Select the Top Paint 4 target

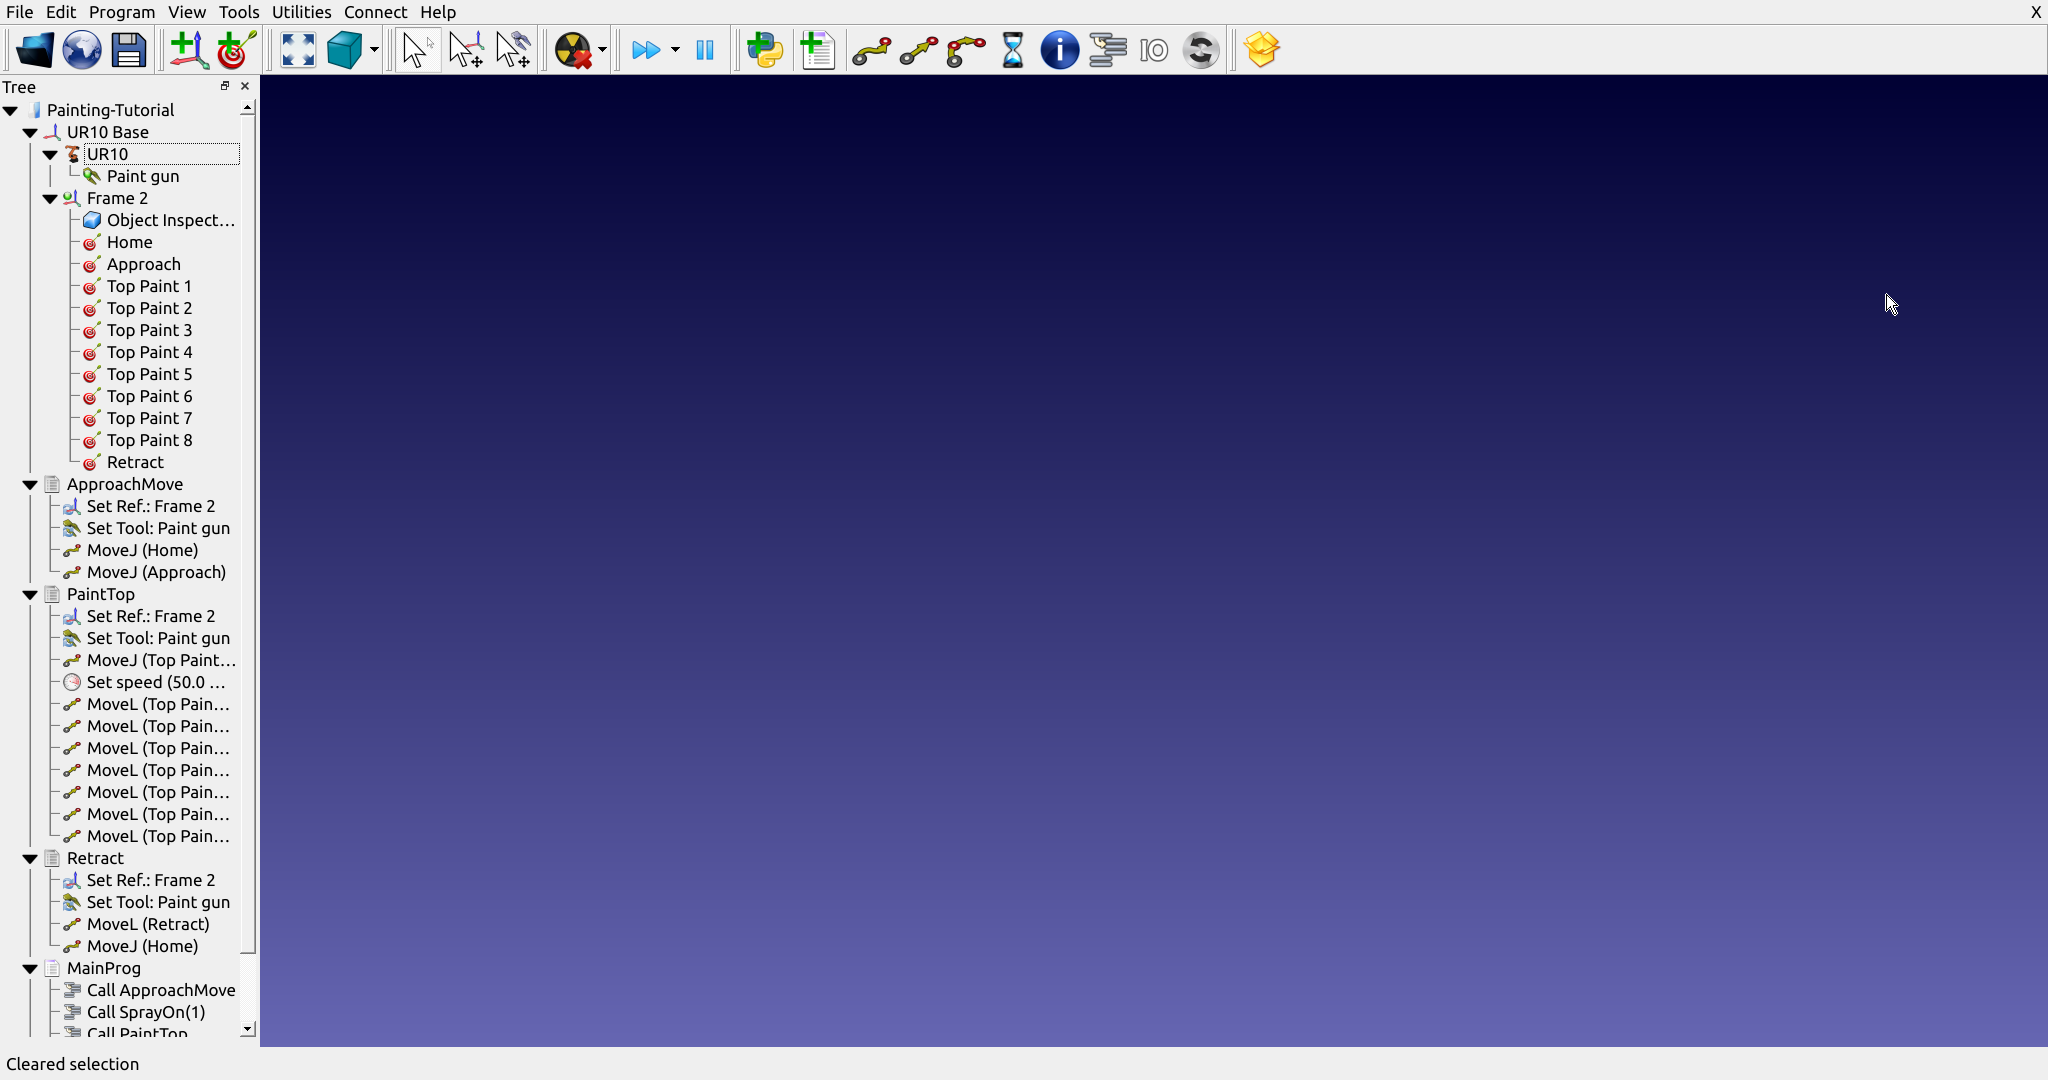[149, 352]
